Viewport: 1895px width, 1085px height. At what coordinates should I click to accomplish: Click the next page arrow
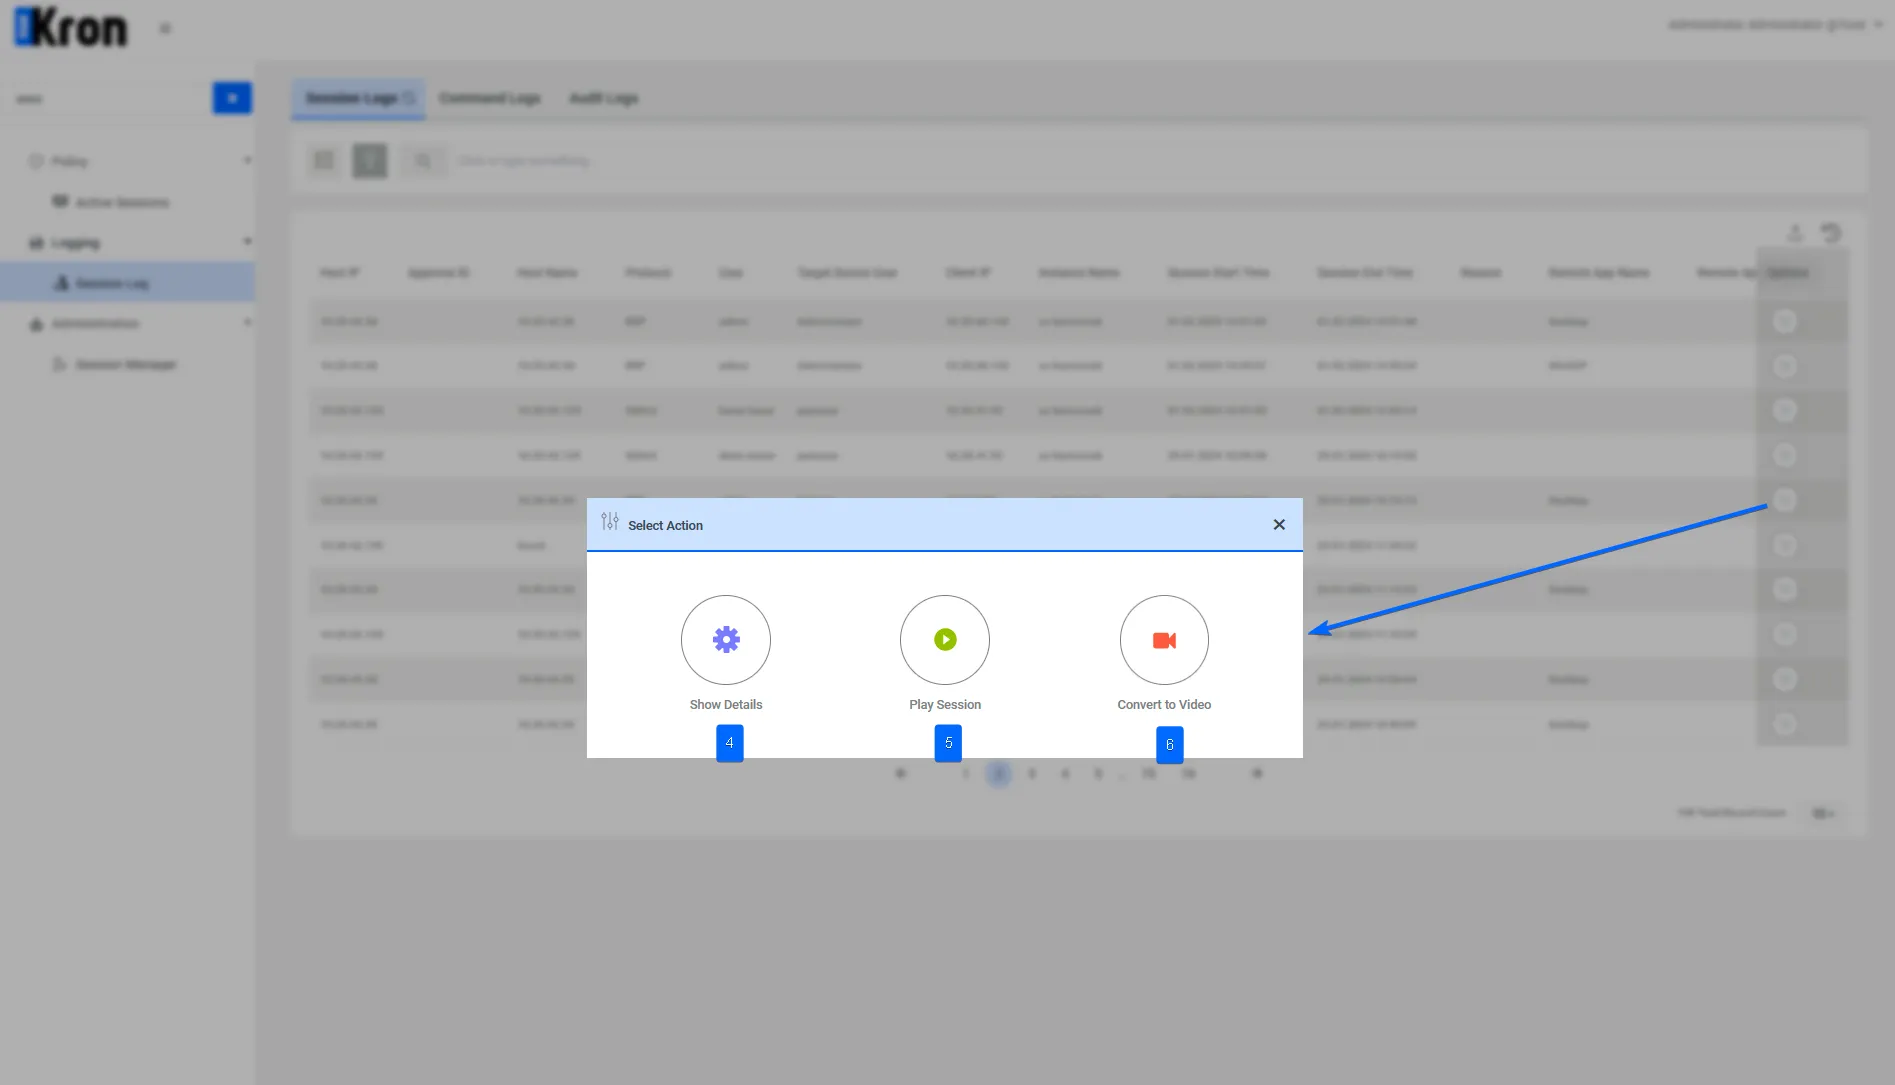1257,774
